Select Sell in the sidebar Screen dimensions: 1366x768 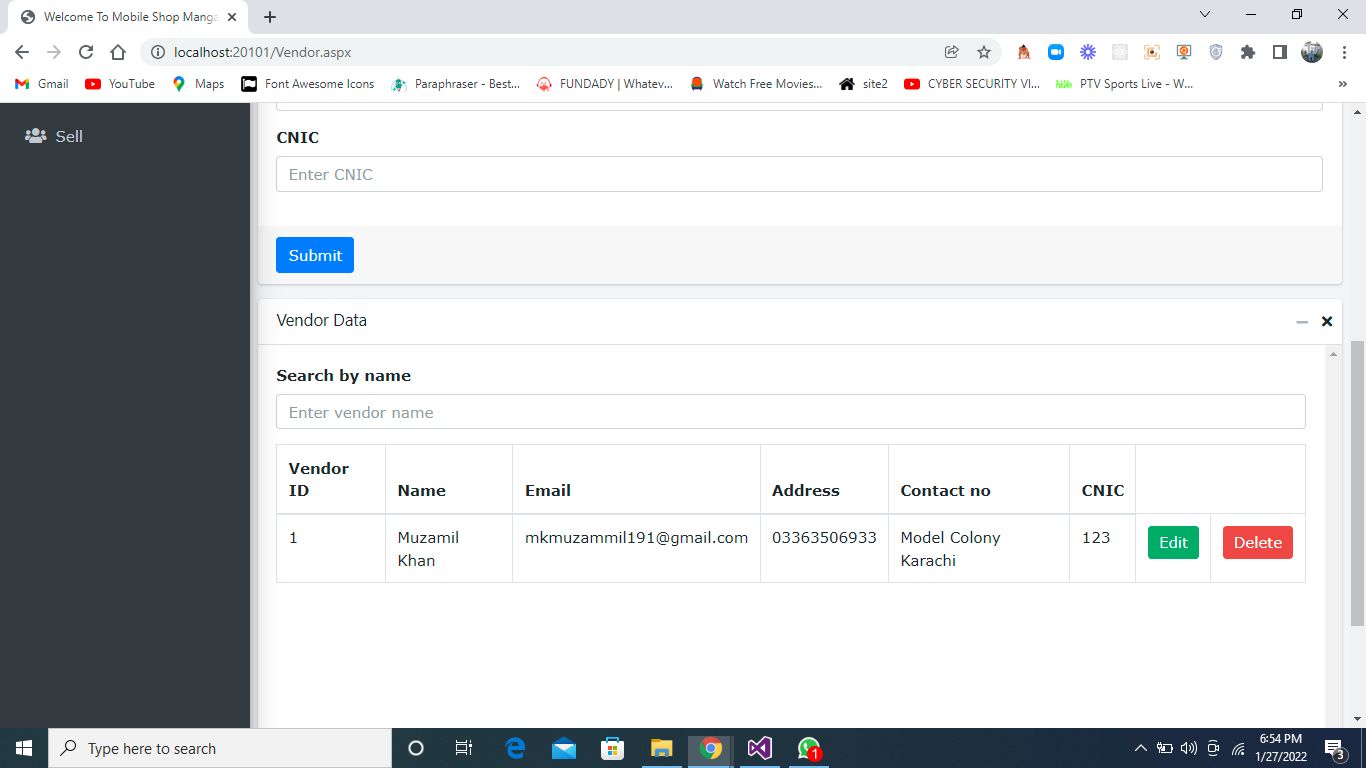(x=69, y=136)
